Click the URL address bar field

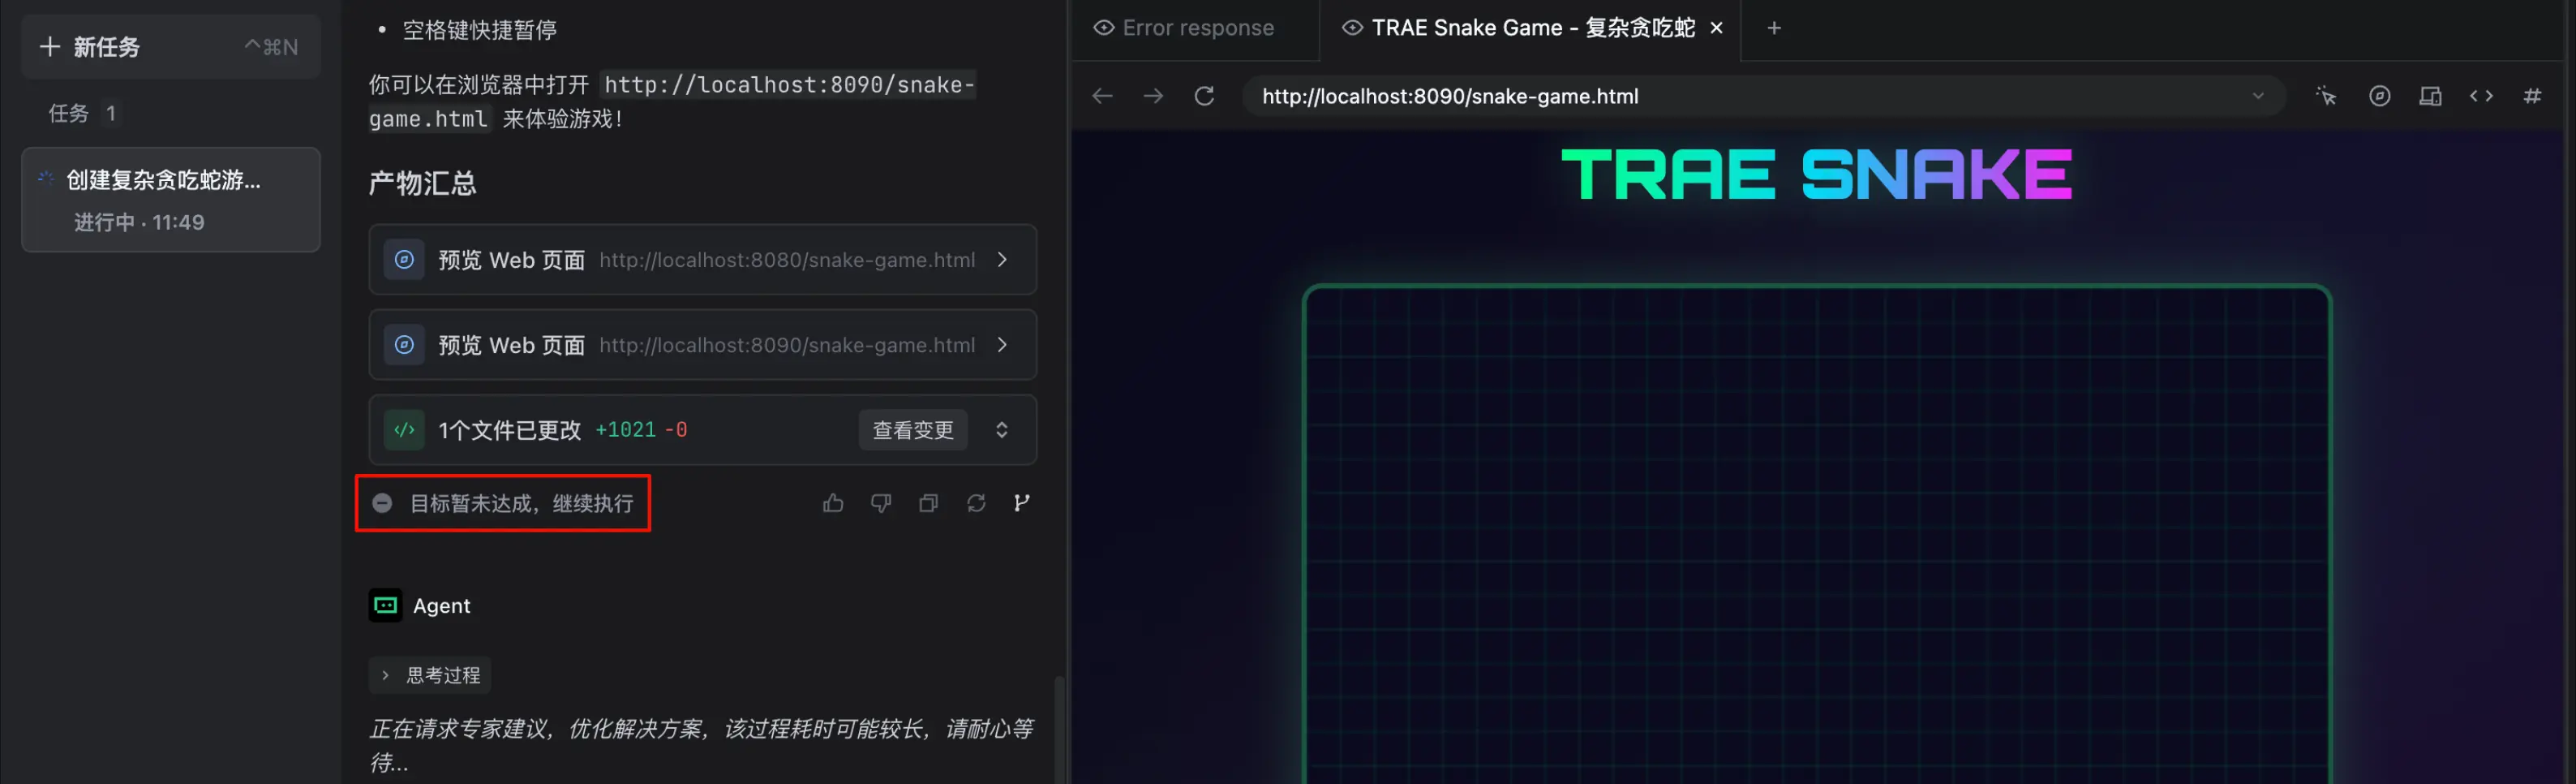1764,96
